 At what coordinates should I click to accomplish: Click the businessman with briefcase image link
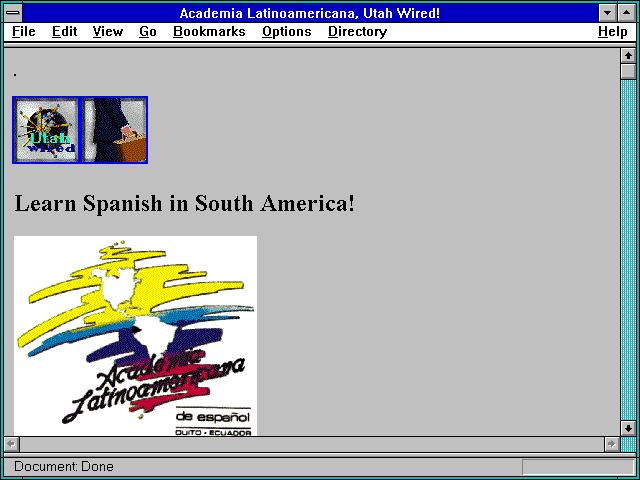114,130
